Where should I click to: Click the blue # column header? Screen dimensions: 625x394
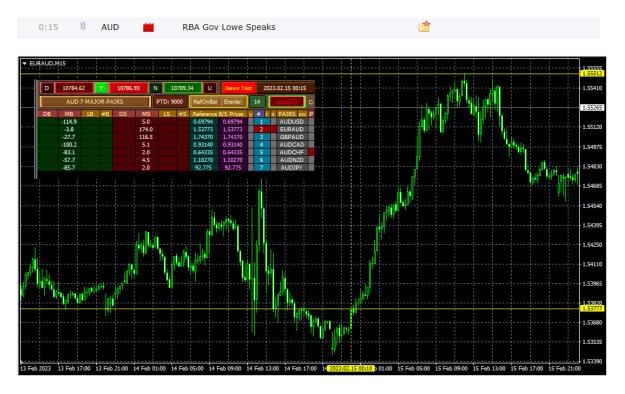pyautogui.click(x=259, y=114)
